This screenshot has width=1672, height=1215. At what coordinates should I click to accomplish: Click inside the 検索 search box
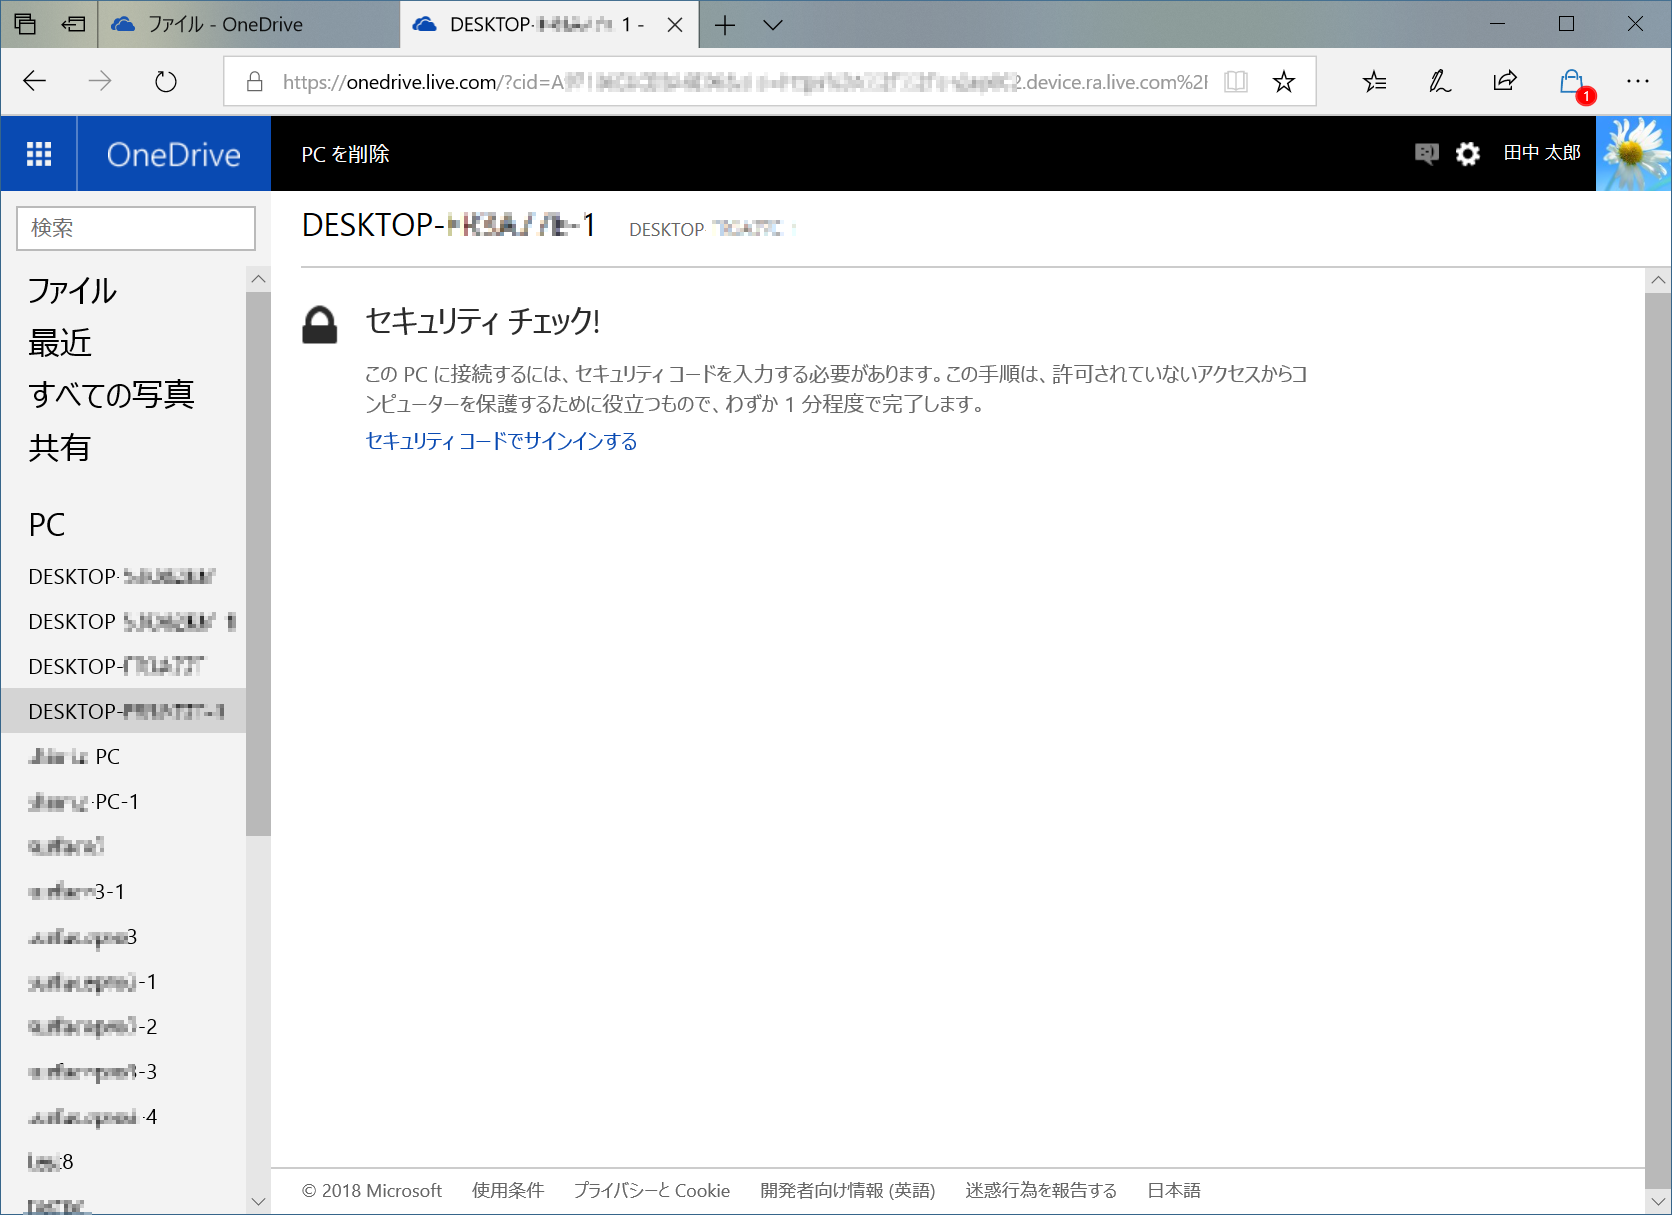click(x=135, y=228)
